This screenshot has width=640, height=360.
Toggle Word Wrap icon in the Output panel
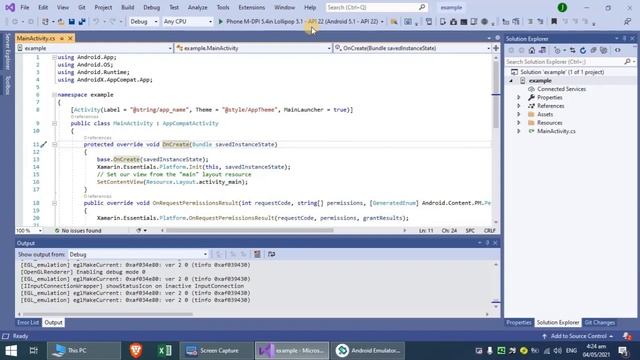click(x=271, y=254)
